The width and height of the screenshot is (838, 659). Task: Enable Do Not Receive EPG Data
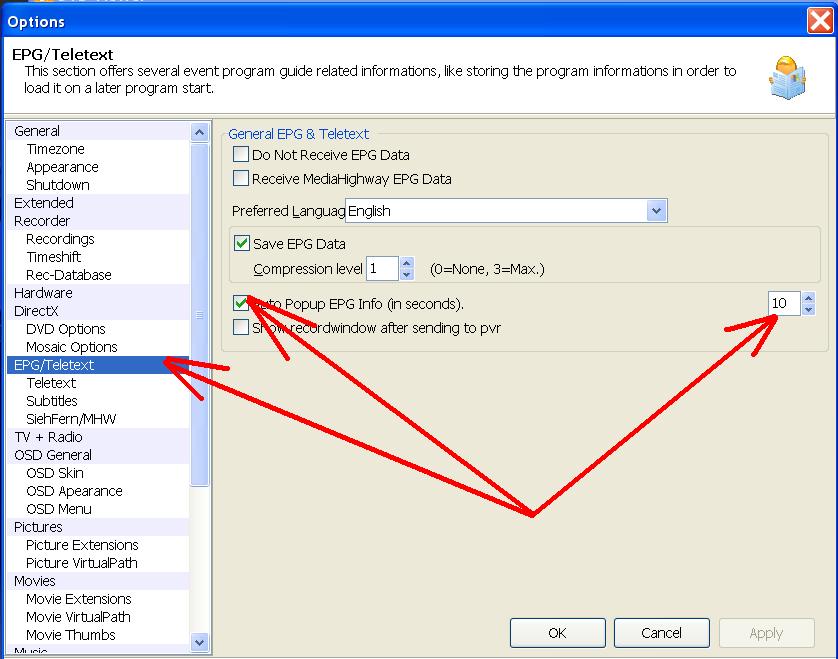241,155
